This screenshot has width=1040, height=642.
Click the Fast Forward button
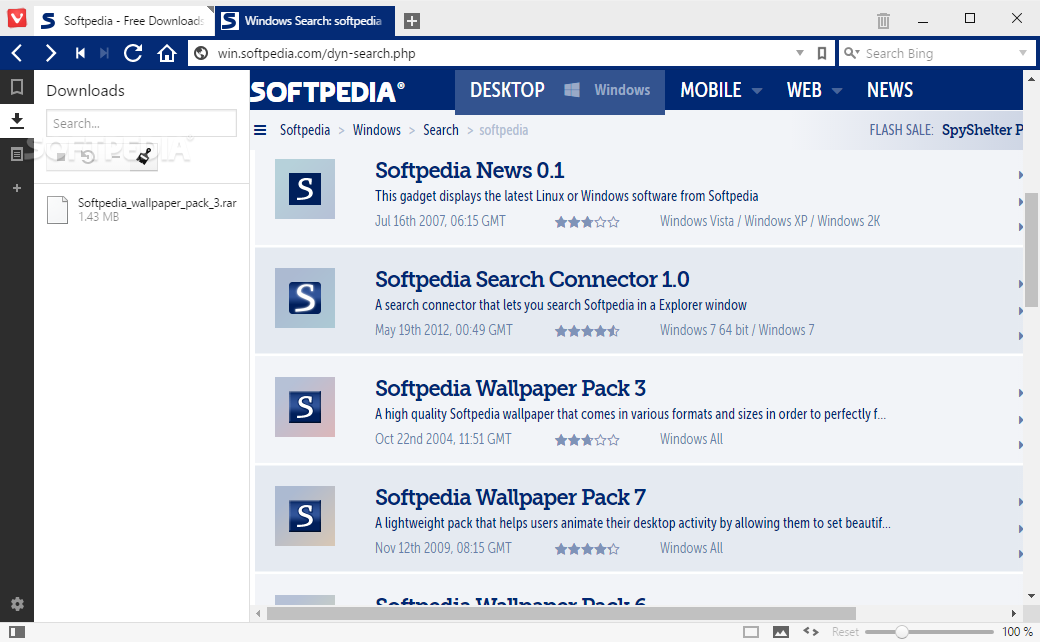pos(104,53)
